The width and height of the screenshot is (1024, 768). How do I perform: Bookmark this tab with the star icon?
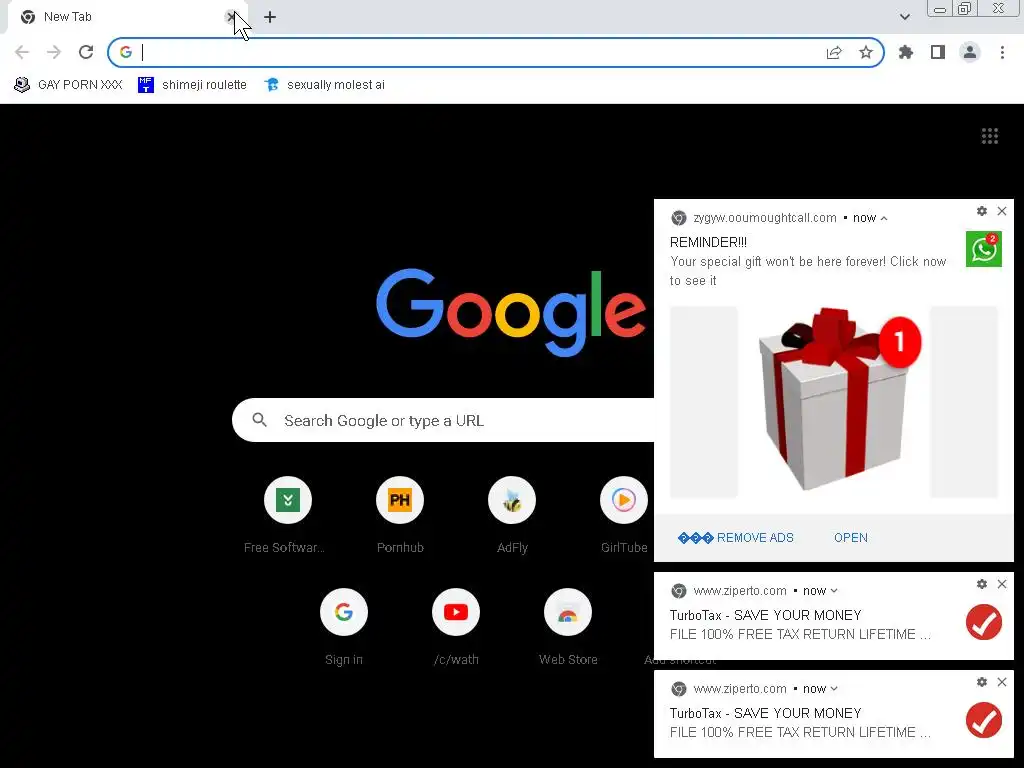[x=866, y=52]
